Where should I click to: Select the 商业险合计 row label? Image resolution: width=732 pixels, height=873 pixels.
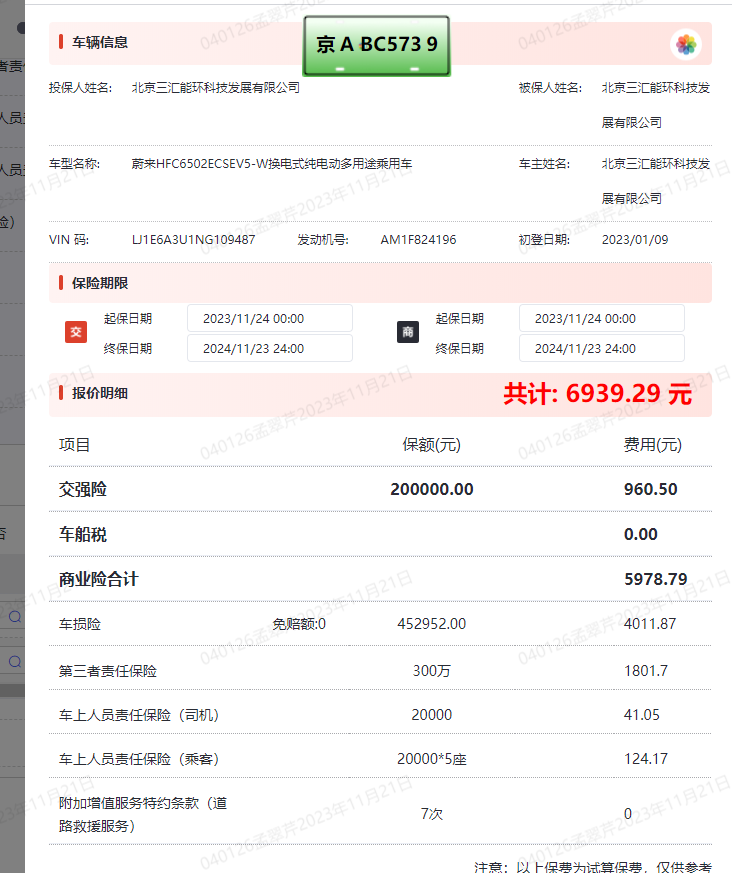(x=98, y=579)
